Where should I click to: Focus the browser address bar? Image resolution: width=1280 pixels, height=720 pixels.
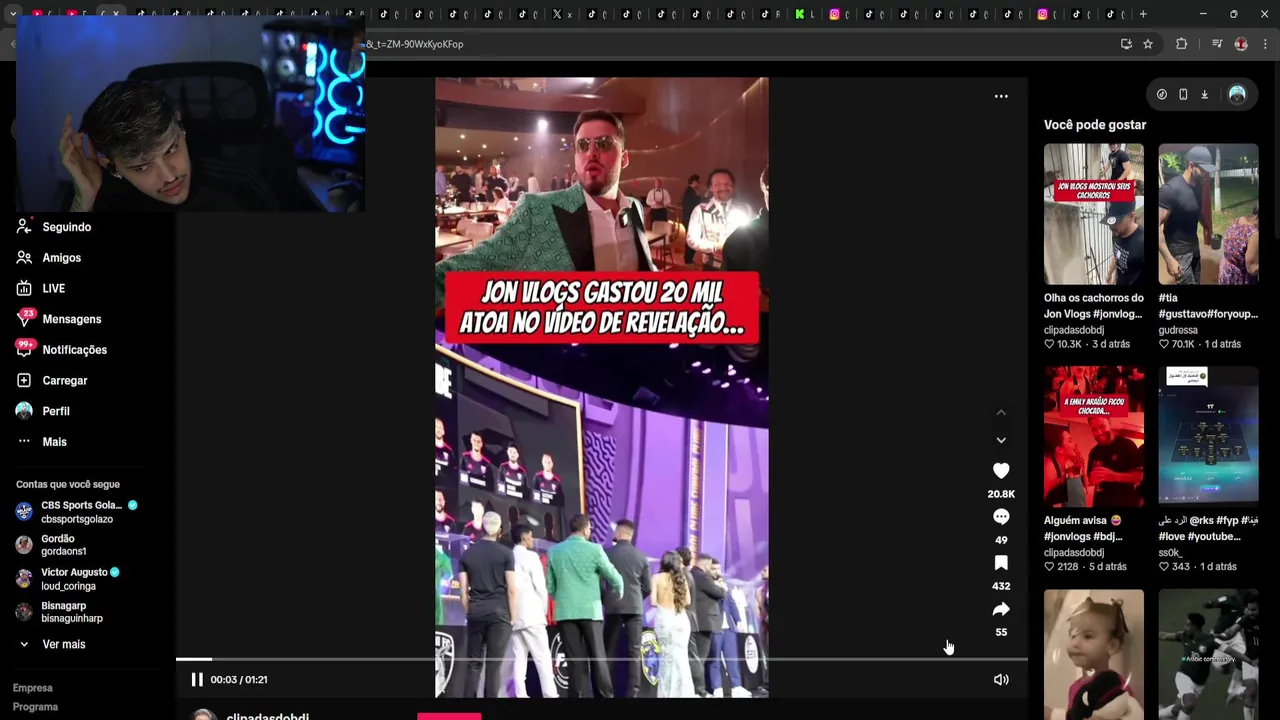(740, 44)
